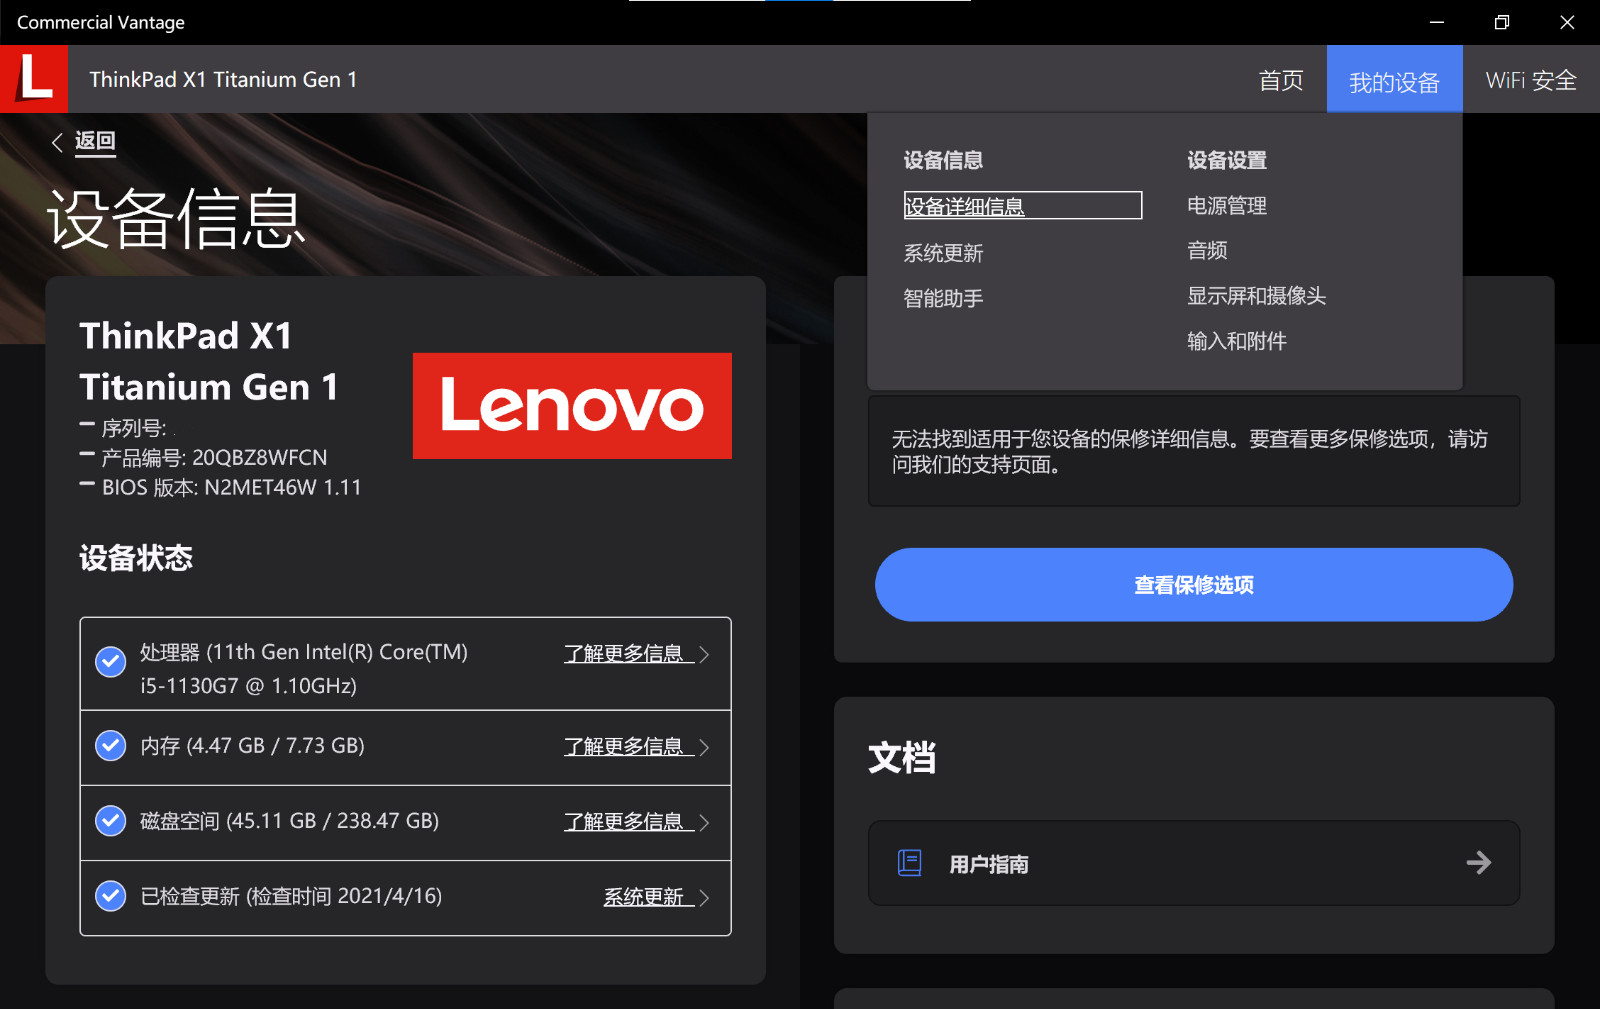This screenshot has height=1009, width=1600.
Task: Open 了解更多信息 link for disk space
Action: tap(628, 822)
